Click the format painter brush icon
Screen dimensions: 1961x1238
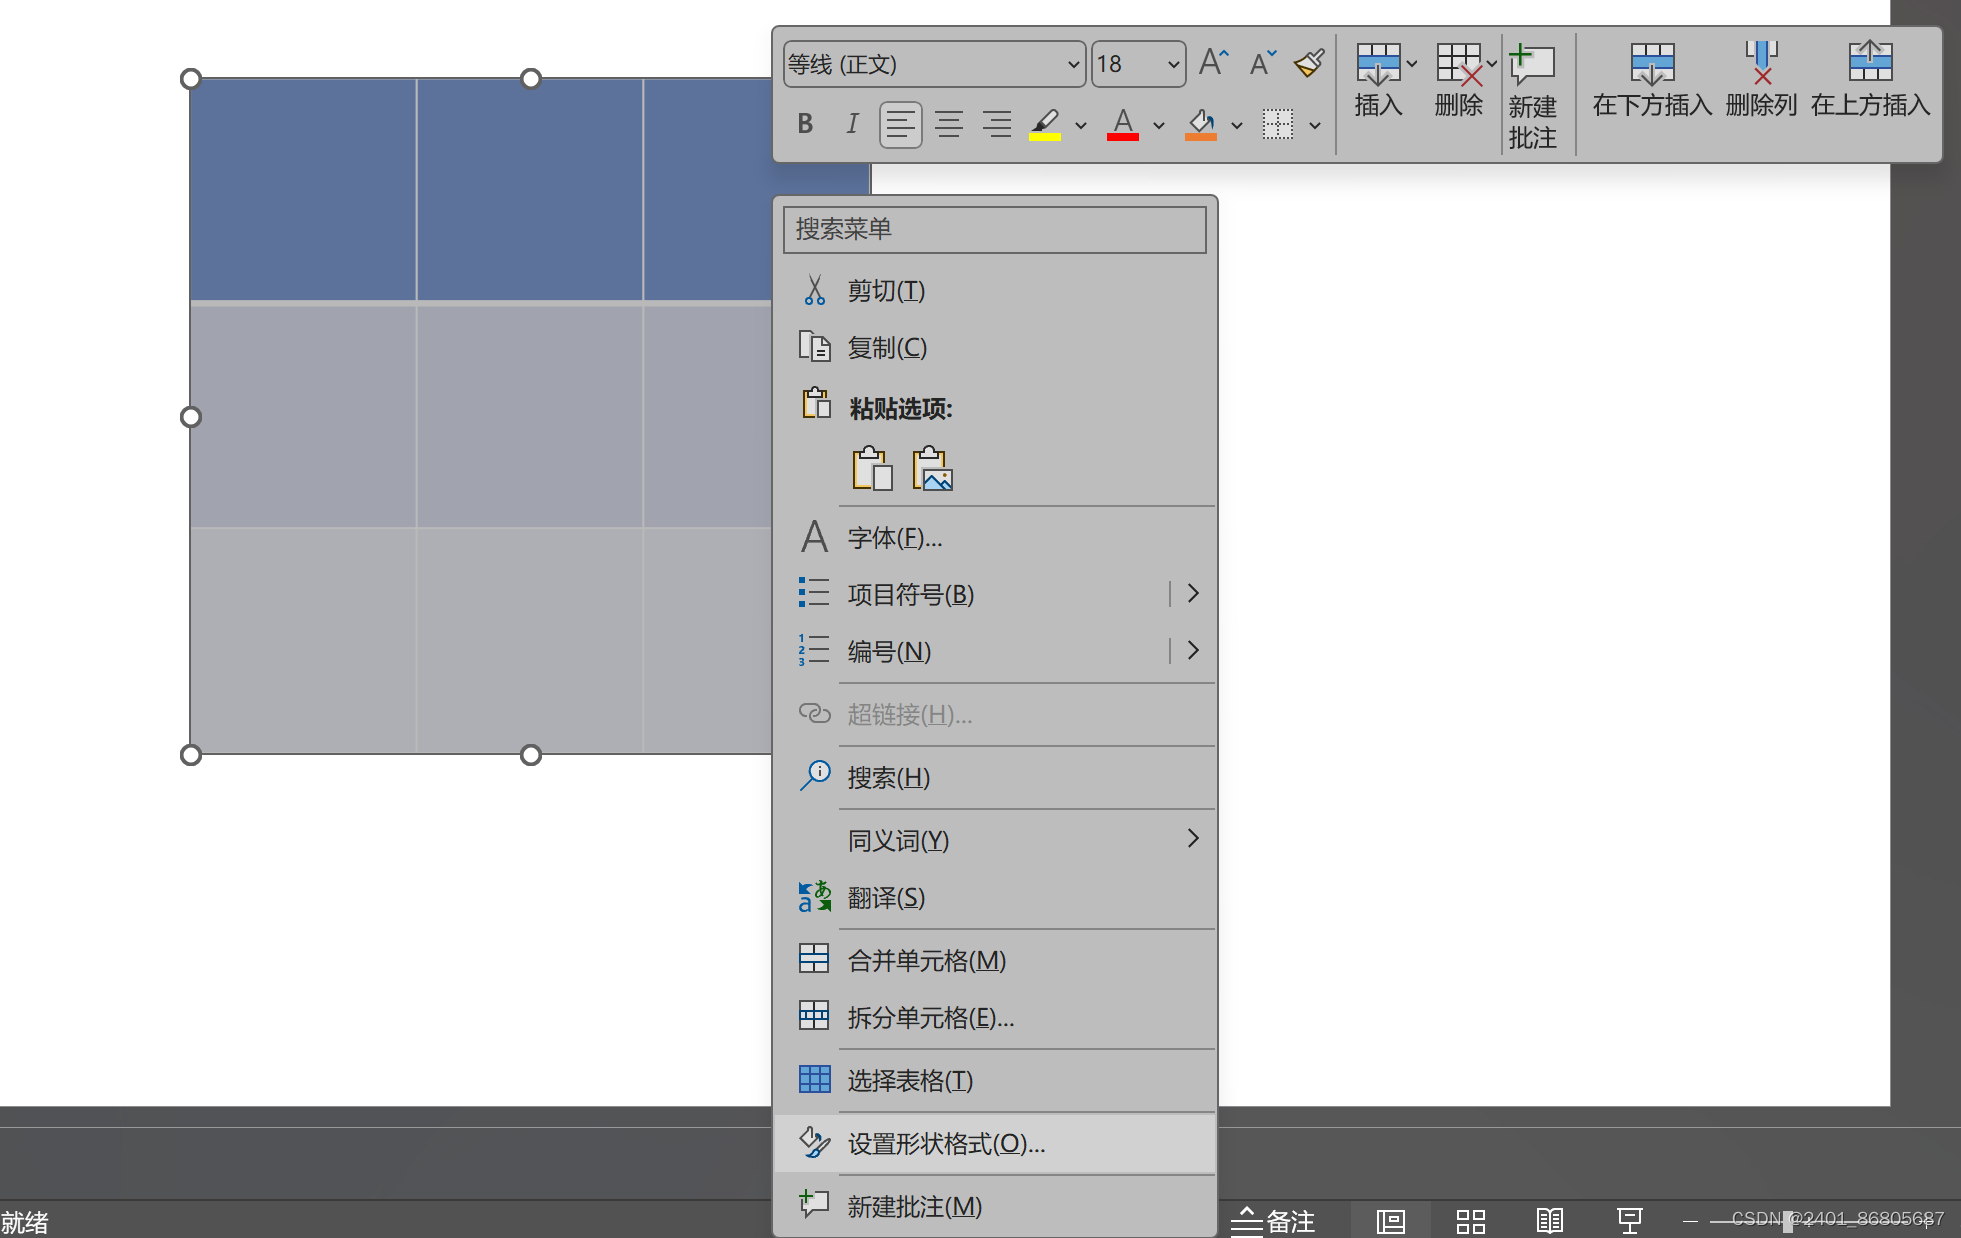tap(1309, 63)
